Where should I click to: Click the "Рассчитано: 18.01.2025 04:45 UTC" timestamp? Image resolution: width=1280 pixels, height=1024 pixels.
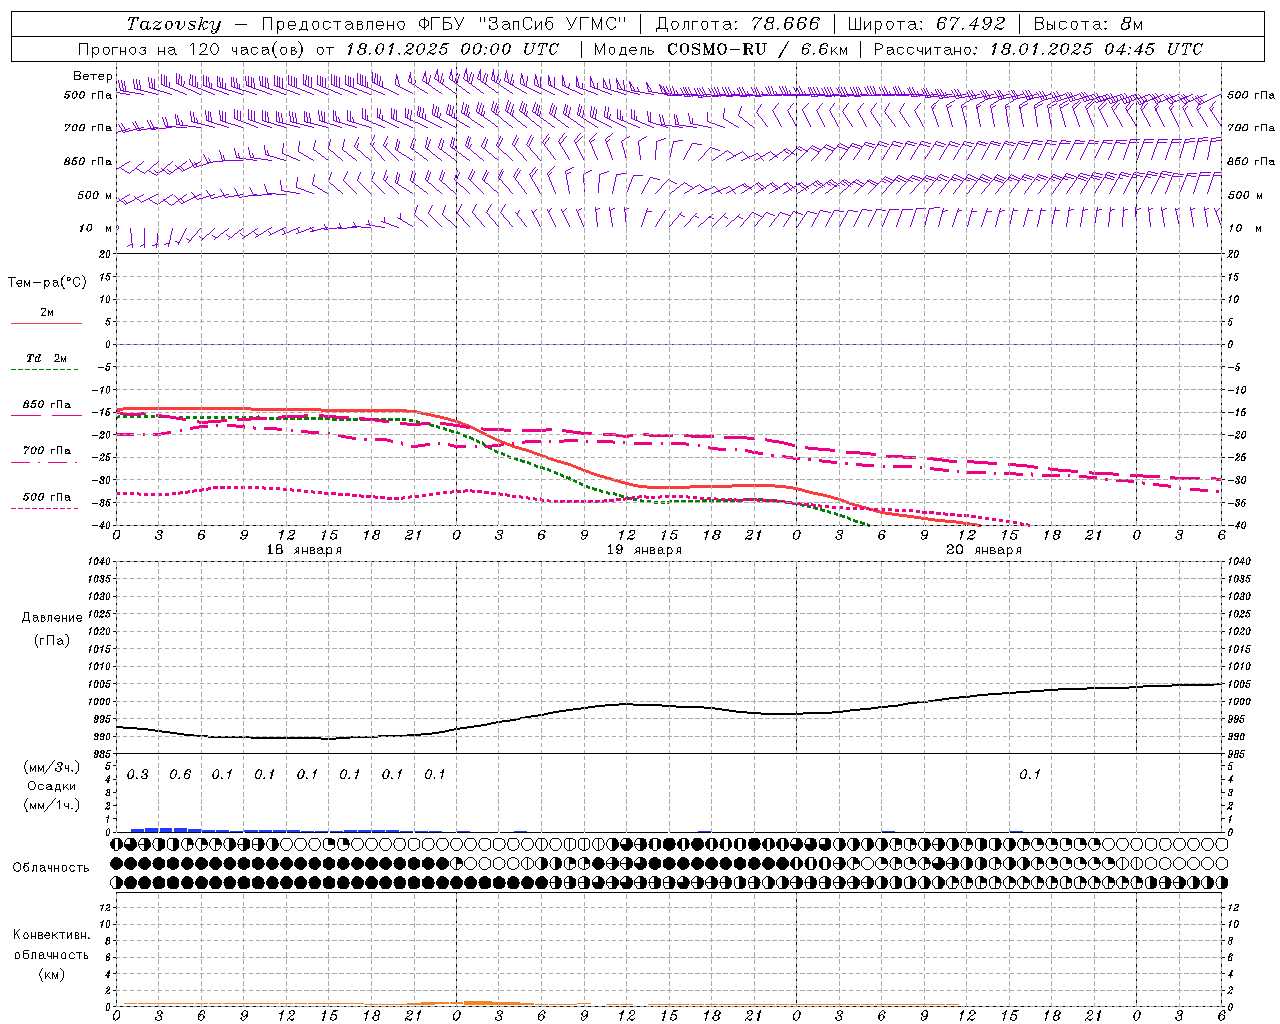click(x=1038, y=49)
